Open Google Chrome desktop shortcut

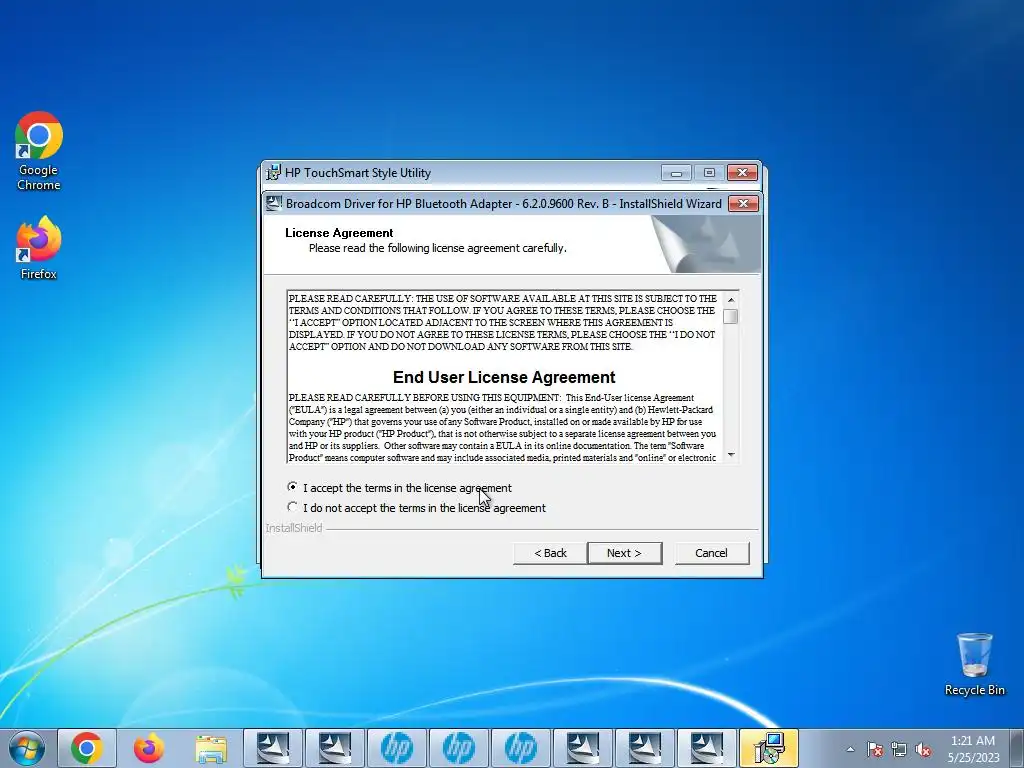click(39, 151)
